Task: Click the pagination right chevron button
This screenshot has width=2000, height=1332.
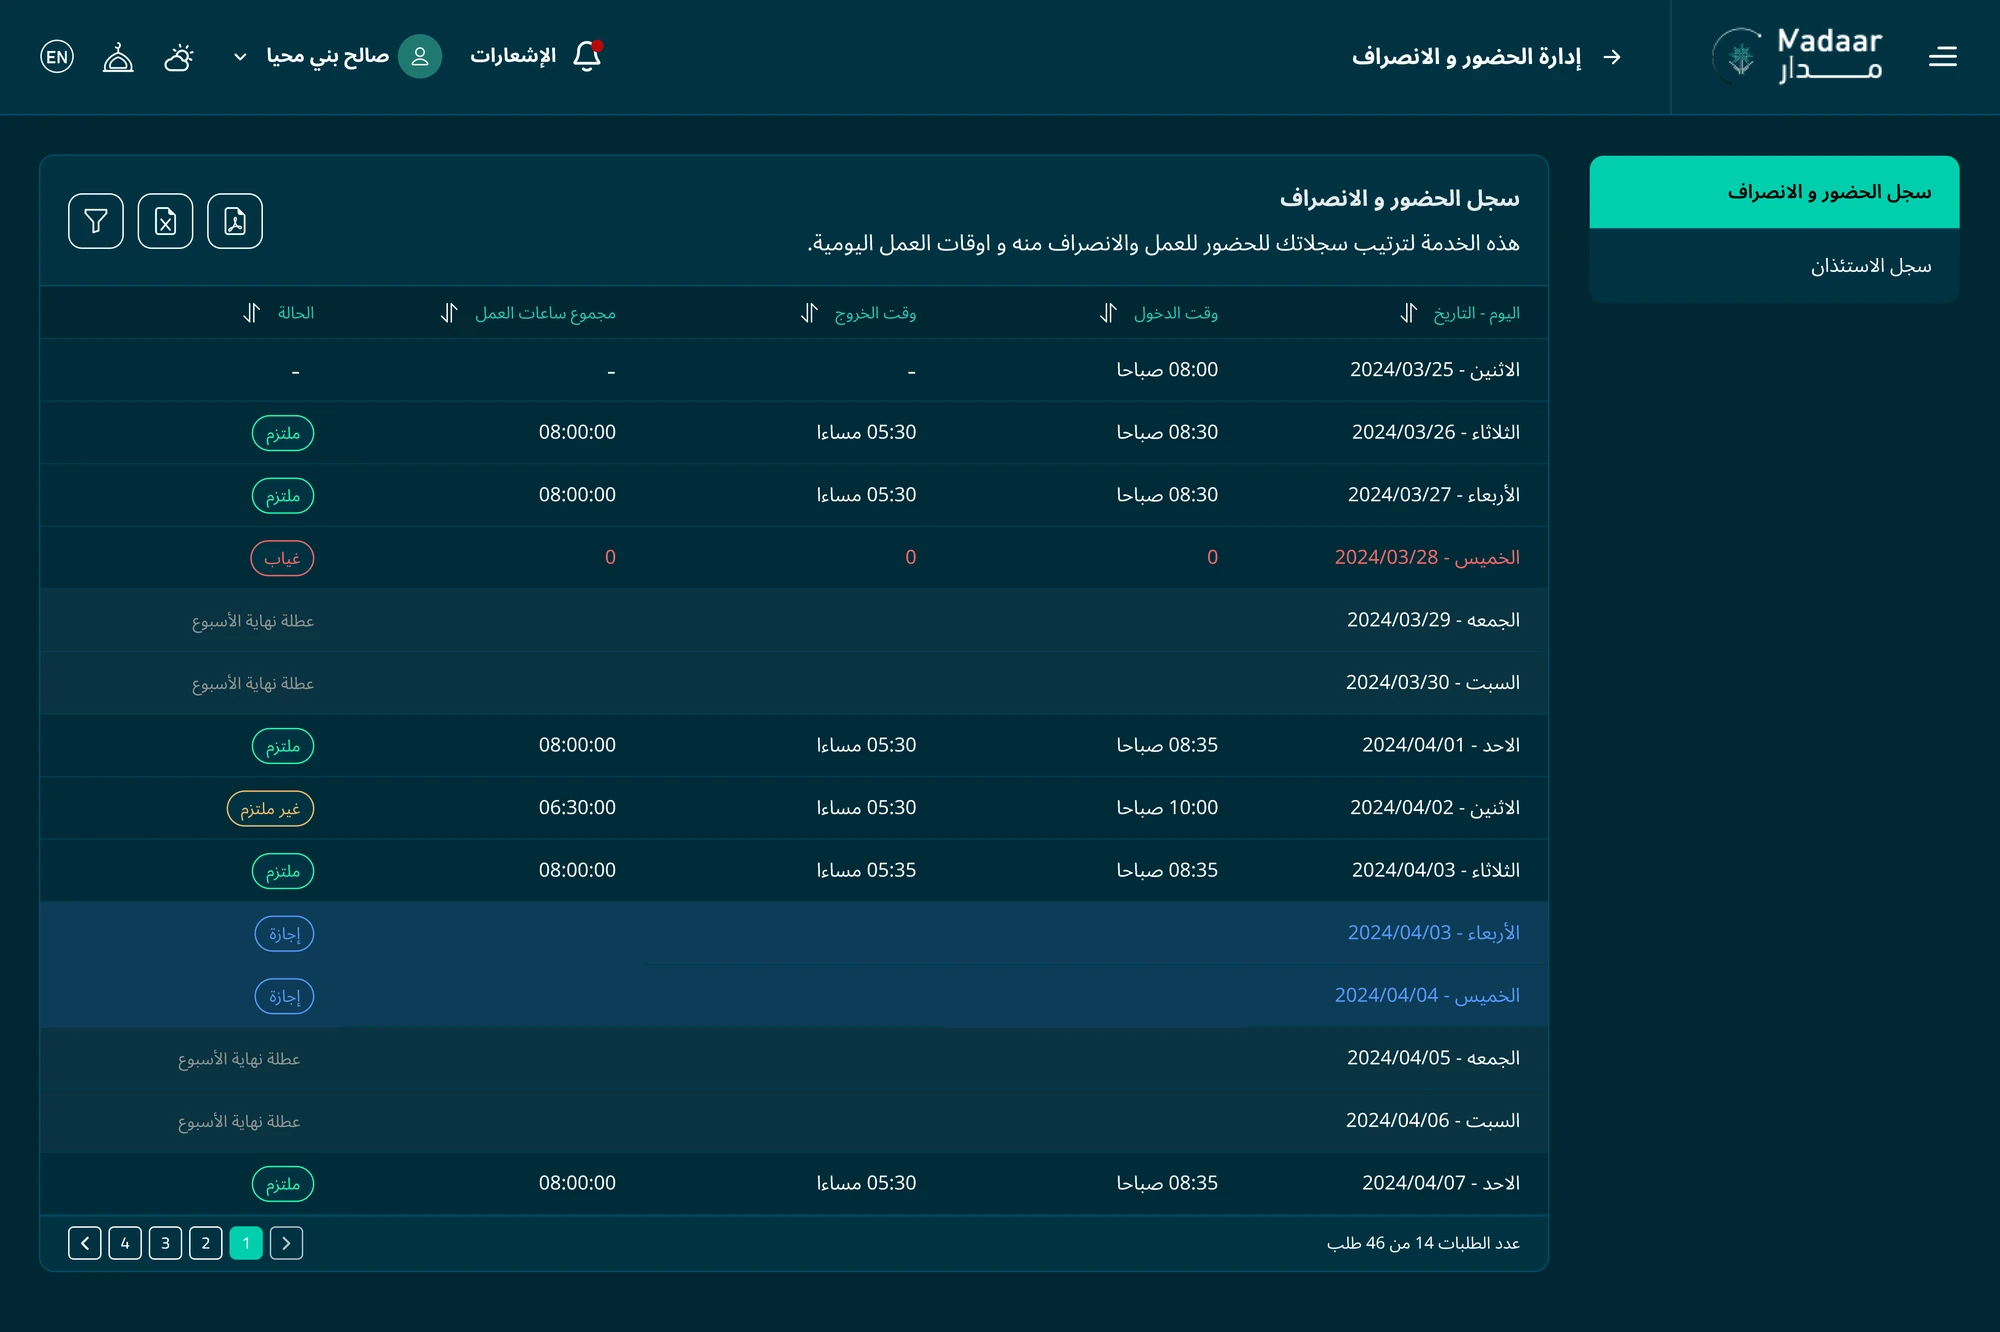Action: tap(286, 1243)
